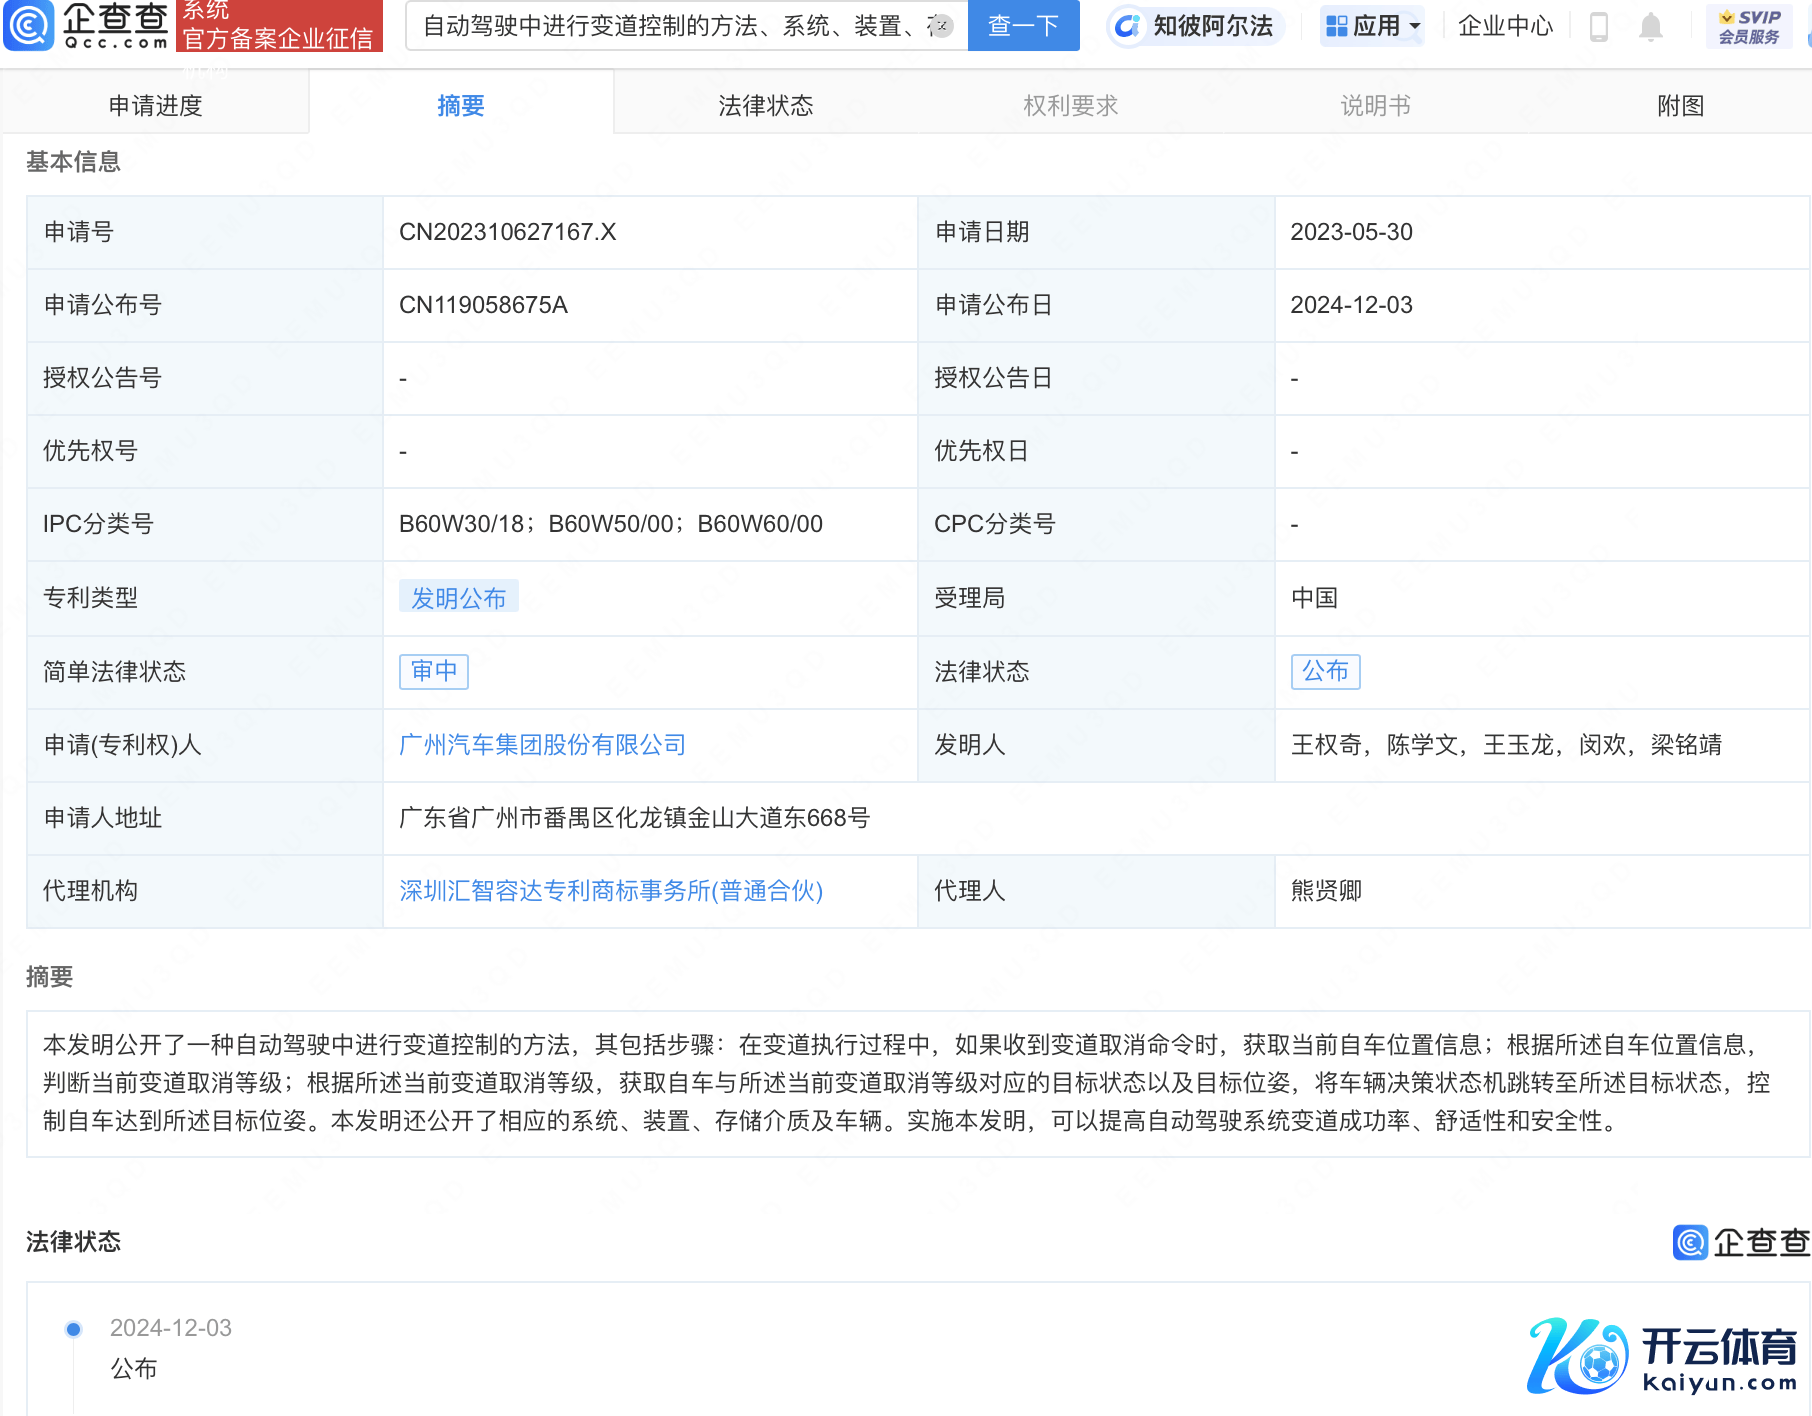
Task: Open the 附图 tab
Action: coord(1680,105)
